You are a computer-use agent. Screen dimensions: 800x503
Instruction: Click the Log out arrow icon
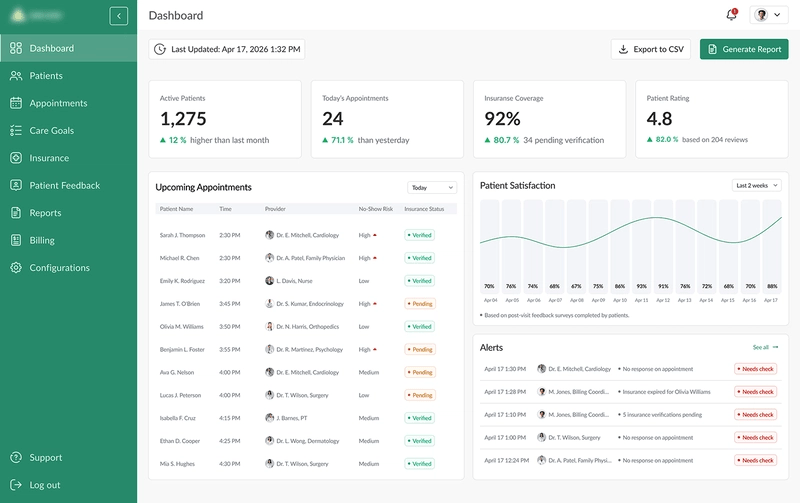tap(16, 485)
